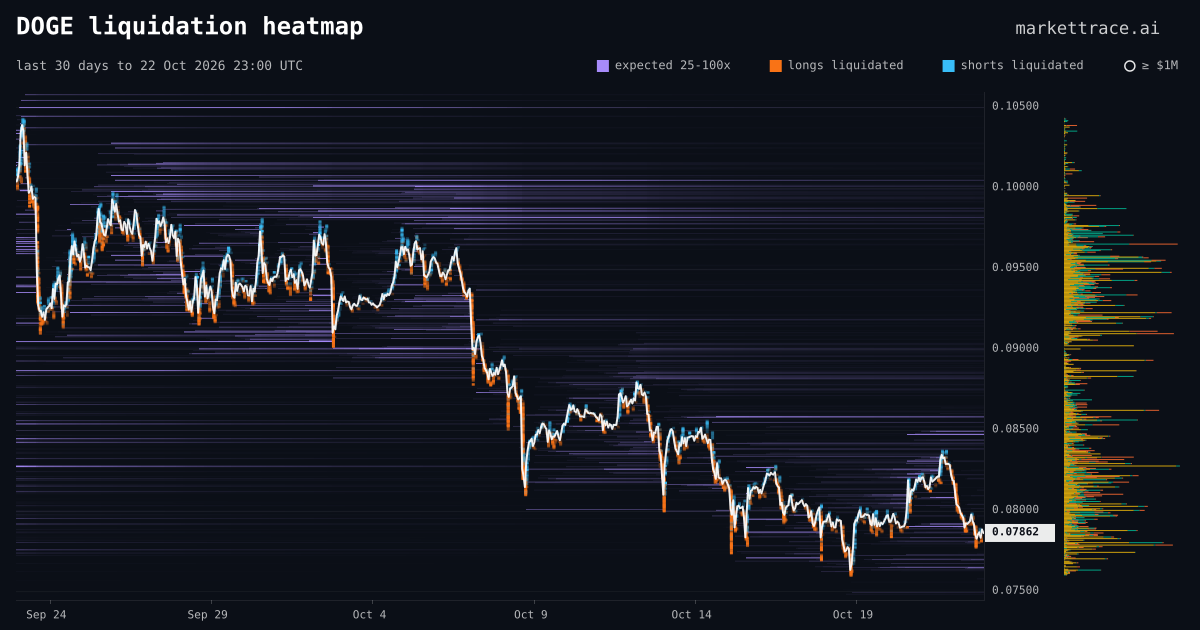
Task: Click the 0.10000 price axis label
Action: (x=1015, y=186)
